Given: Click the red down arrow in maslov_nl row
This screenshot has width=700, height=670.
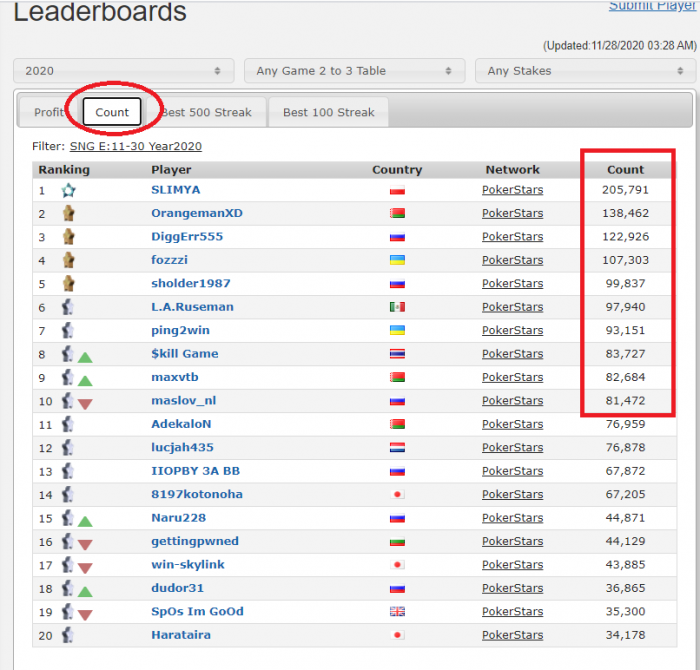Looking at the screenshot, I should pyautogui.click(x=85, y=404).
